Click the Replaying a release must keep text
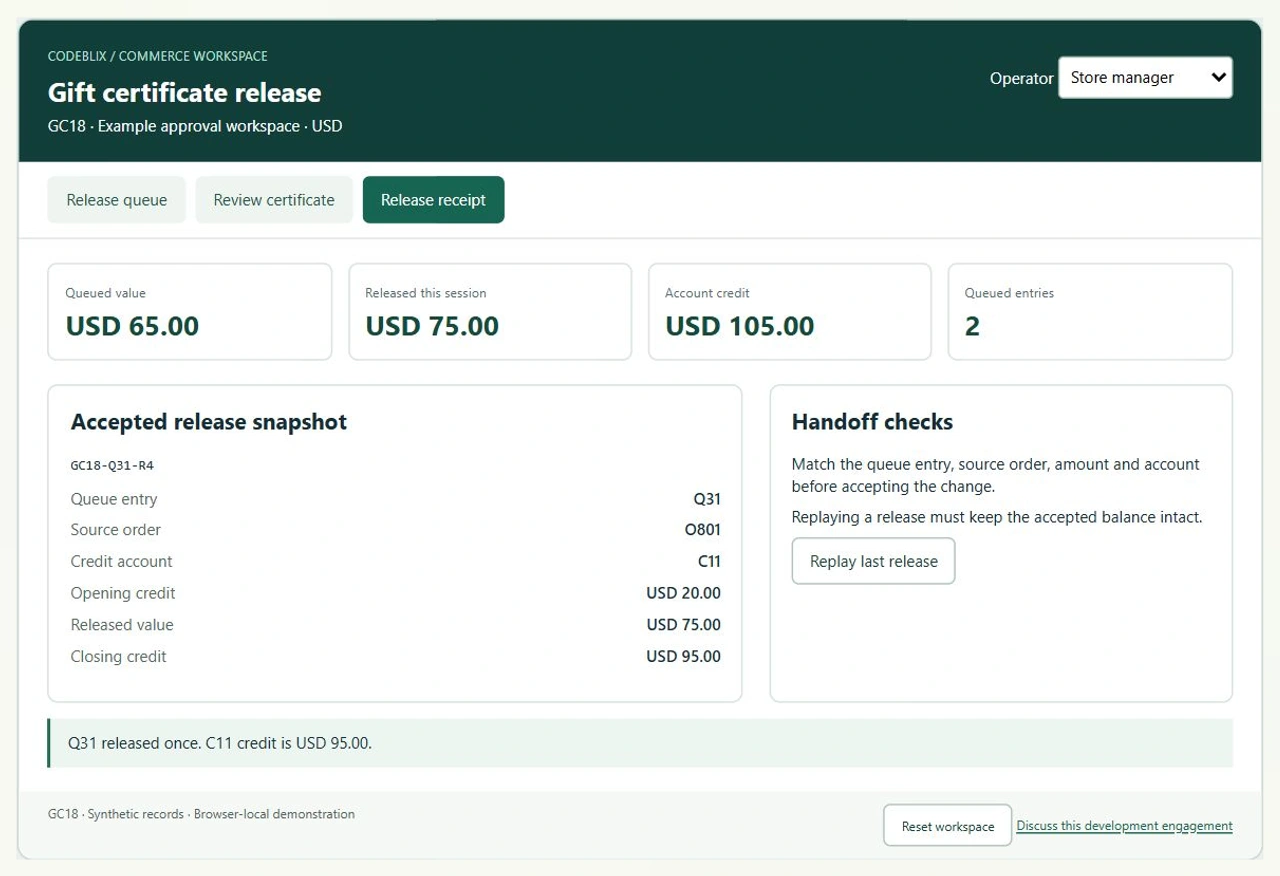The image size is (1280, 876). pos(997,517)
